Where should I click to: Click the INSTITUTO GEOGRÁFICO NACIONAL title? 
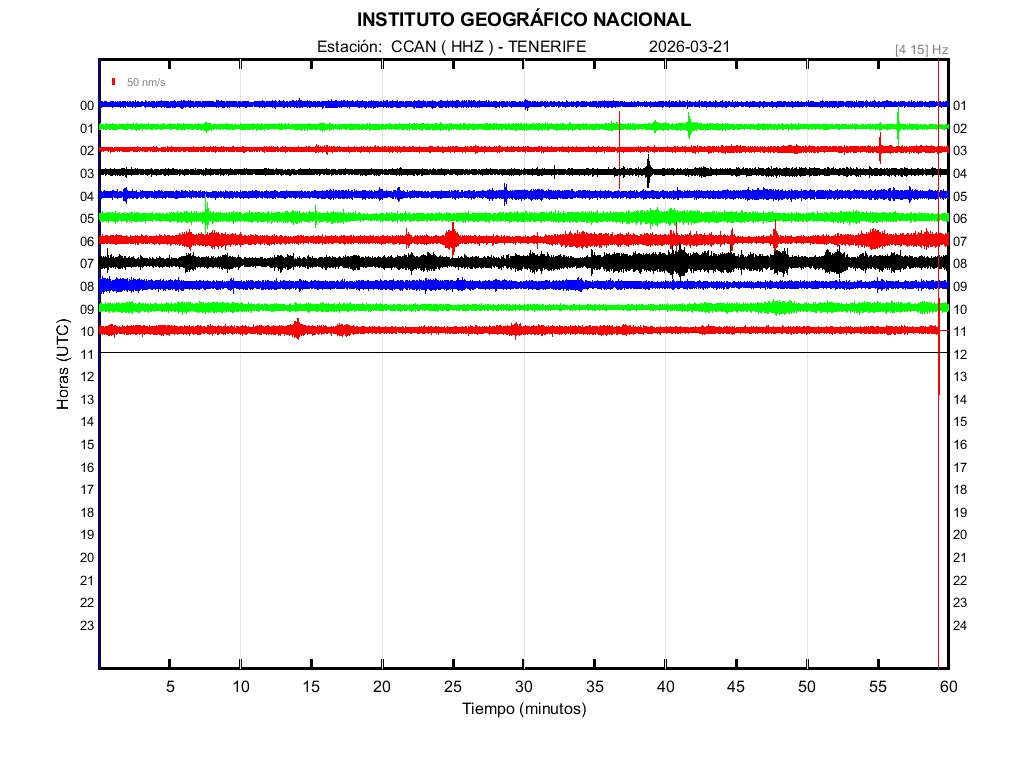tap(524, 20)
